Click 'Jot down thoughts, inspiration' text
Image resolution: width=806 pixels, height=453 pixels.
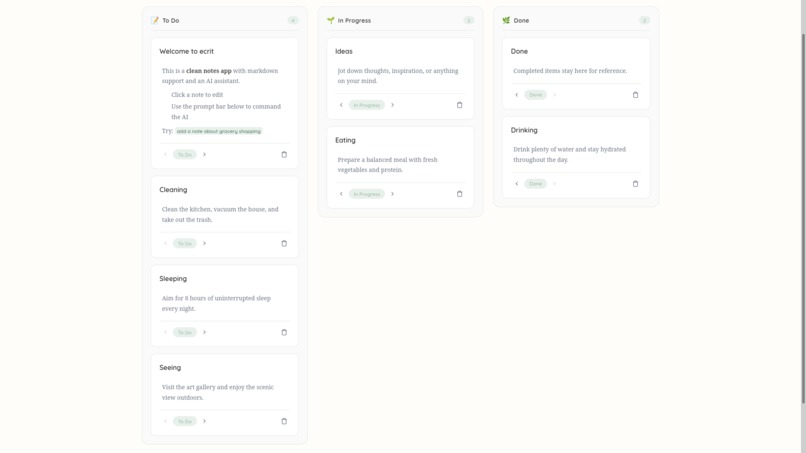pos(398,76)
